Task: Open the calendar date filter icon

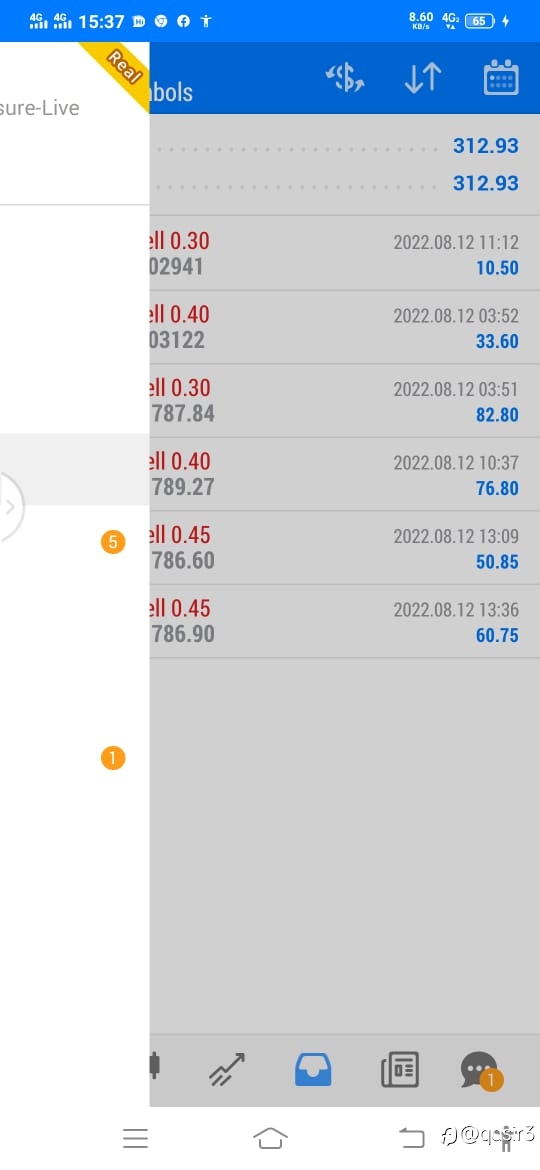Action: coord(501,77)
